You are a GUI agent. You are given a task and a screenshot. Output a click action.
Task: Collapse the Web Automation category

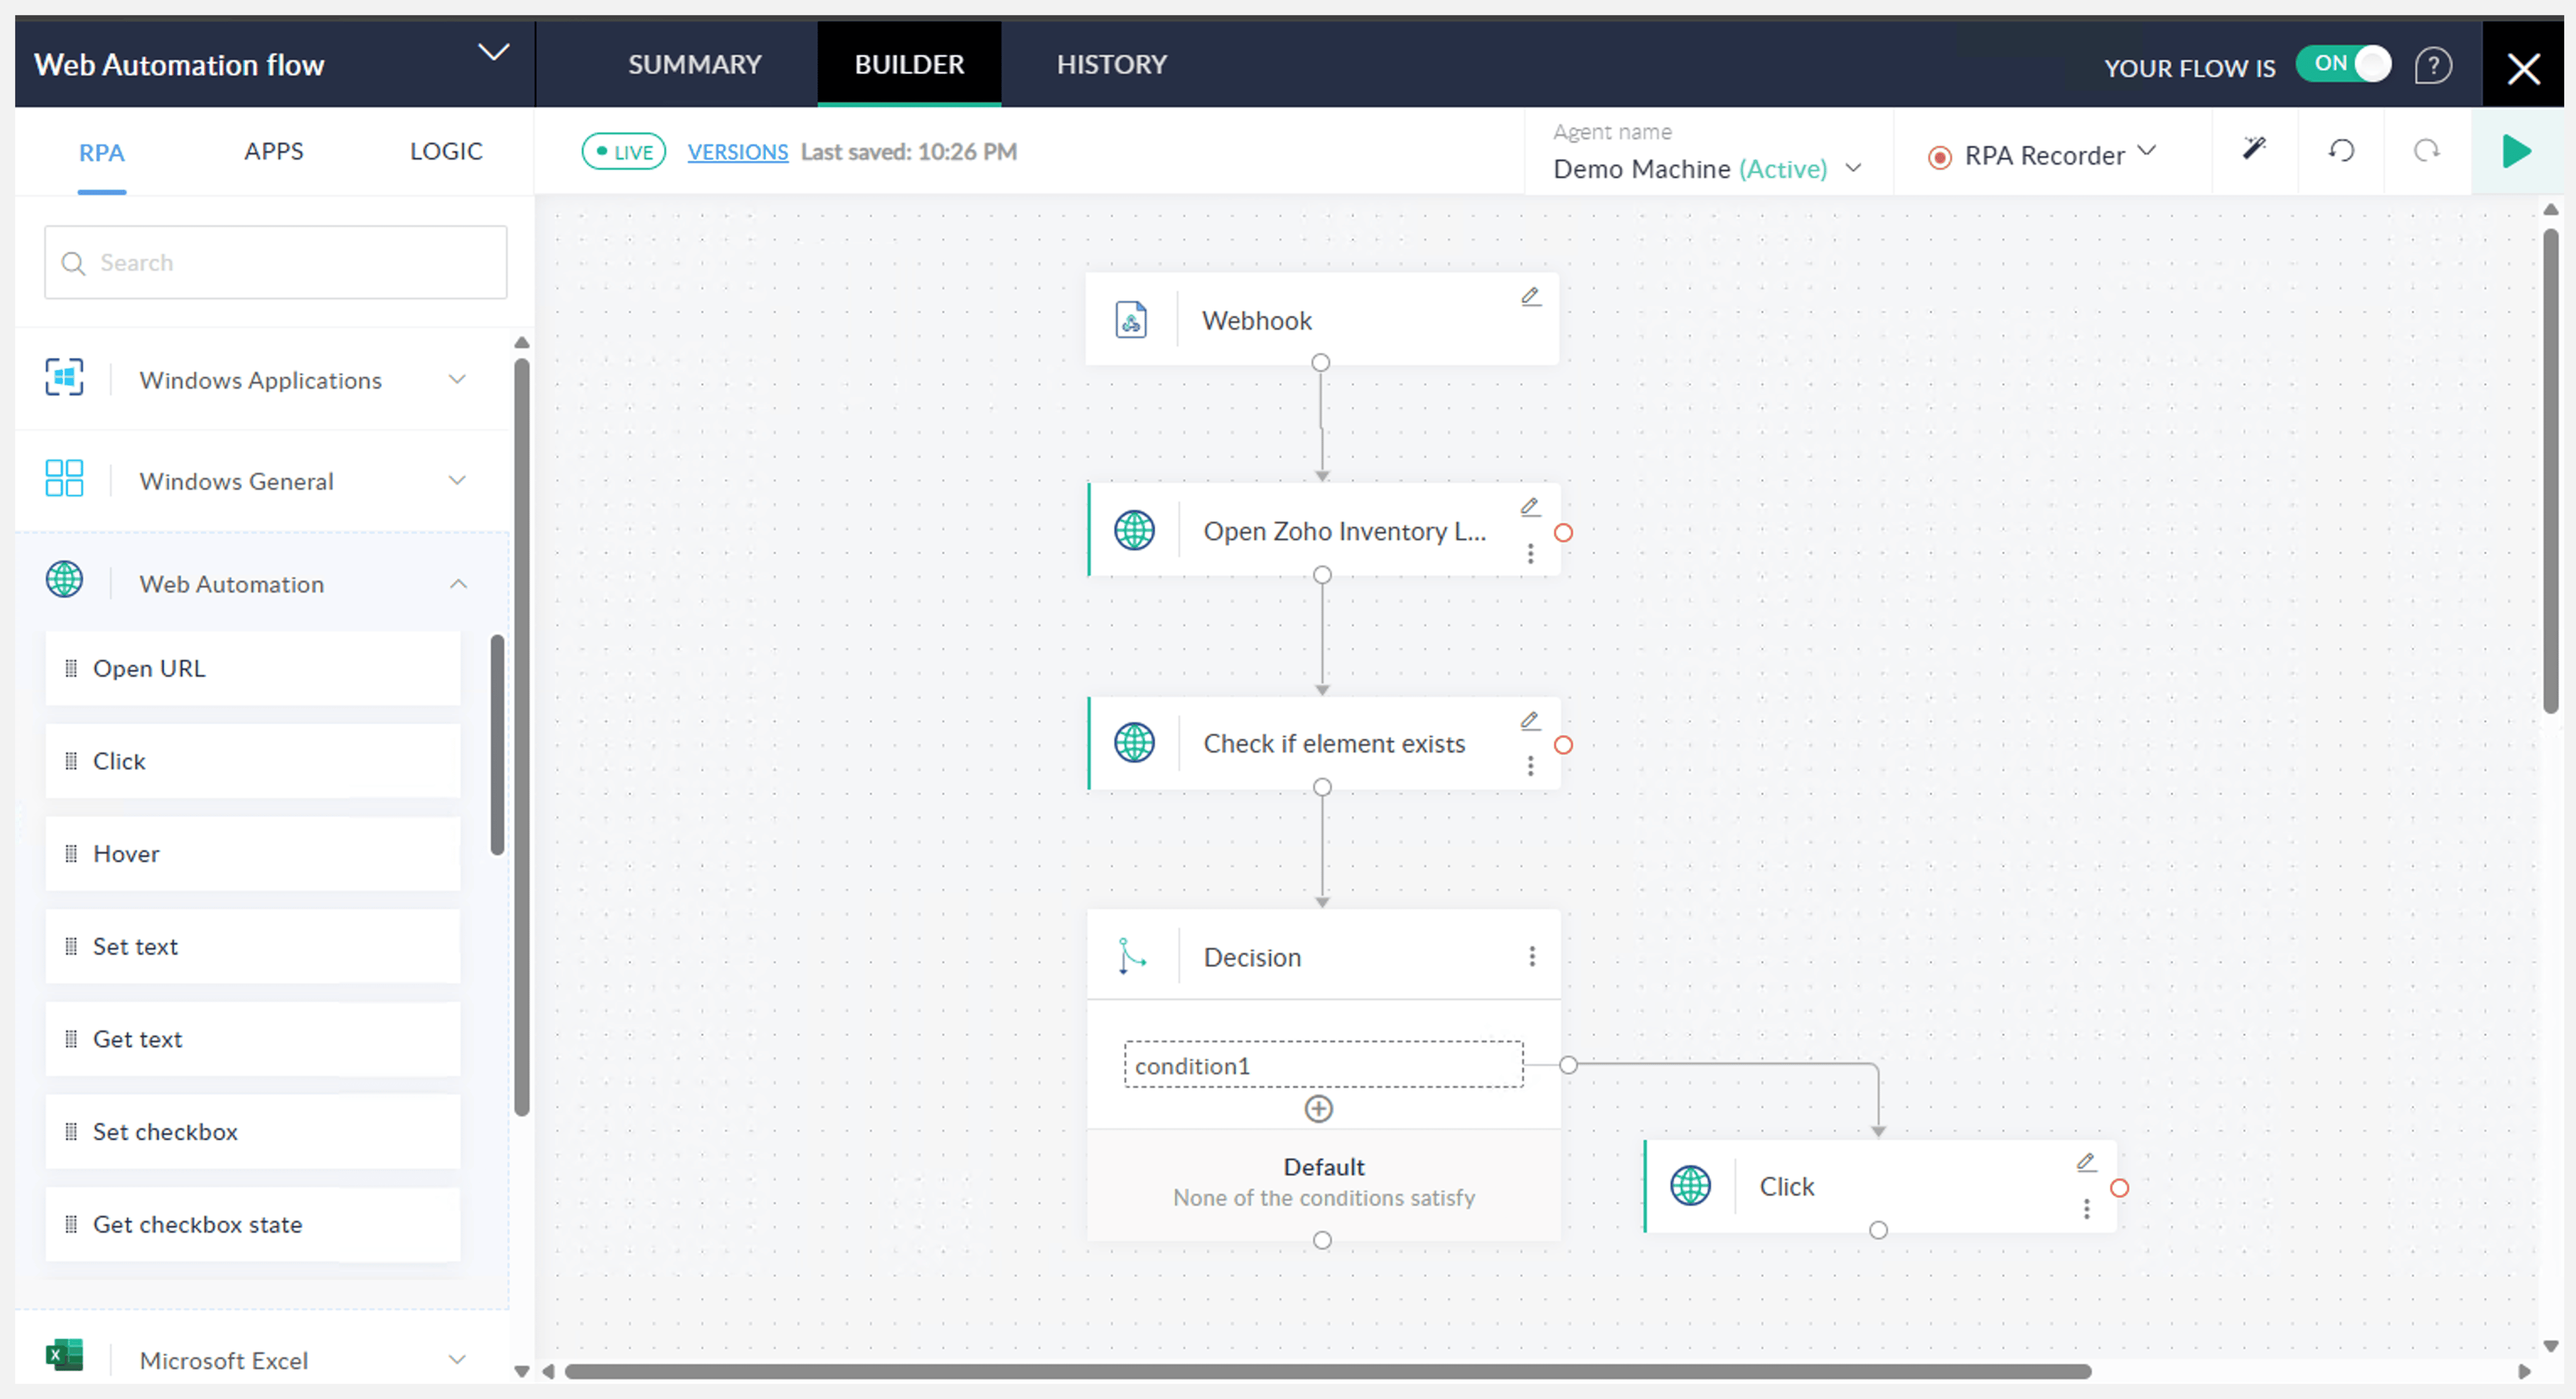click(x=458, y=584)
